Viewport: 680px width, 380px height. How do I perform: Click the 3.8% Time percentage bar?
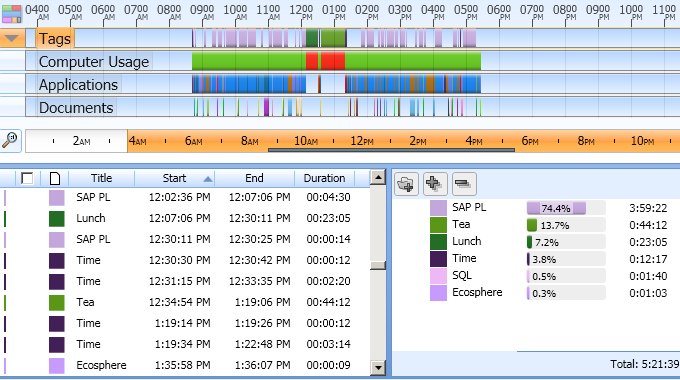coord(566,259)
